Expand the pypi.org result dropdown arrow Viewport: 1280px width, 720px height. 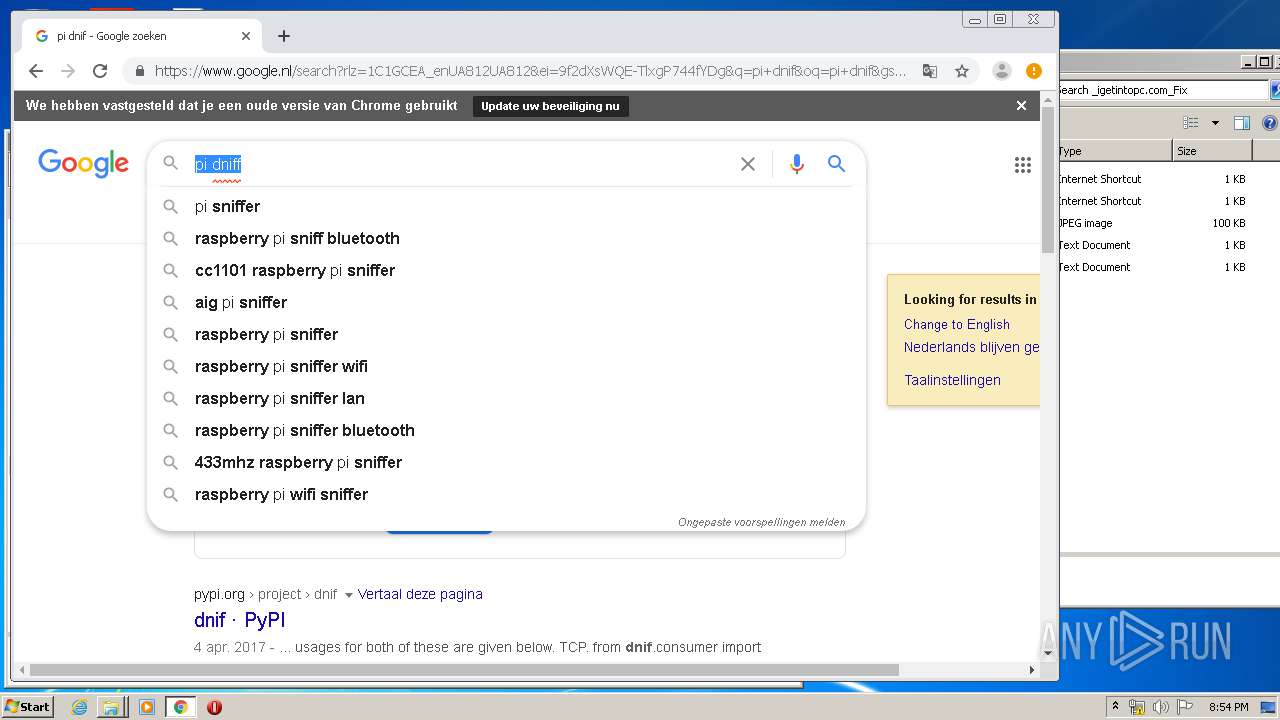tap(348, 595)
